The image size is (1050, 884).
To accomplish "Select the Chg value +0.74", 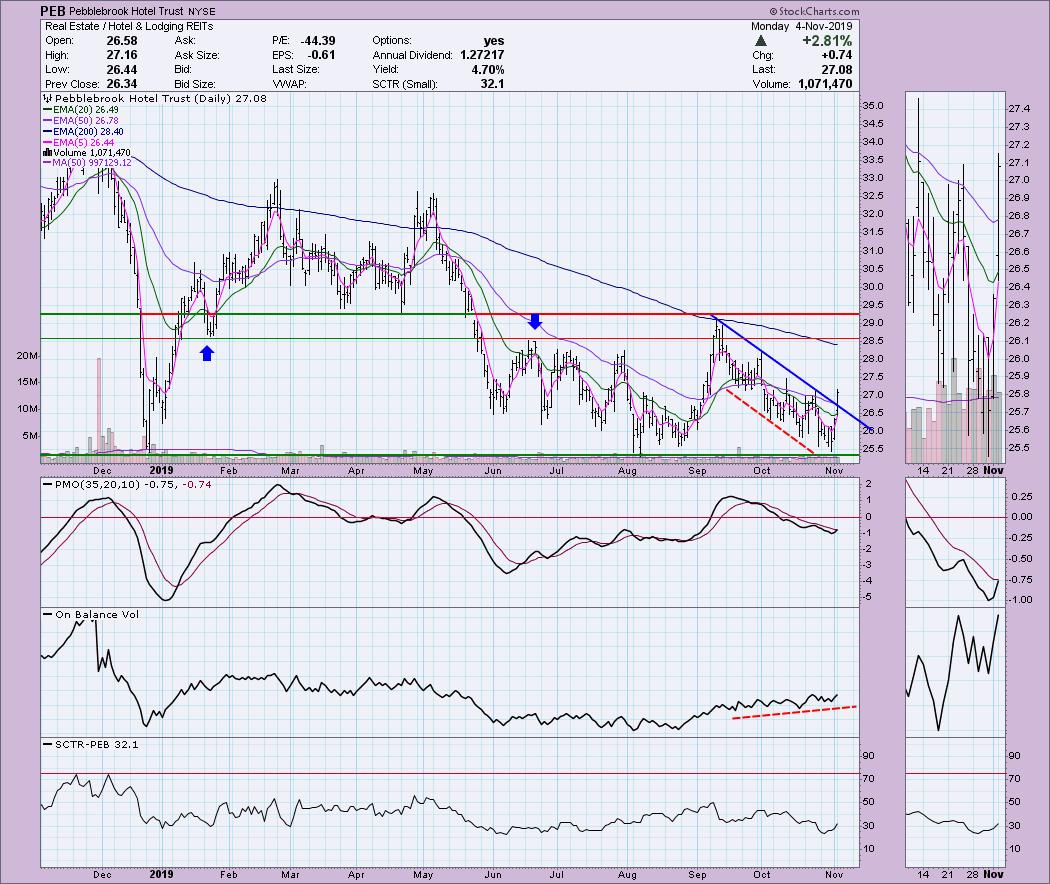I will (836, 55).
